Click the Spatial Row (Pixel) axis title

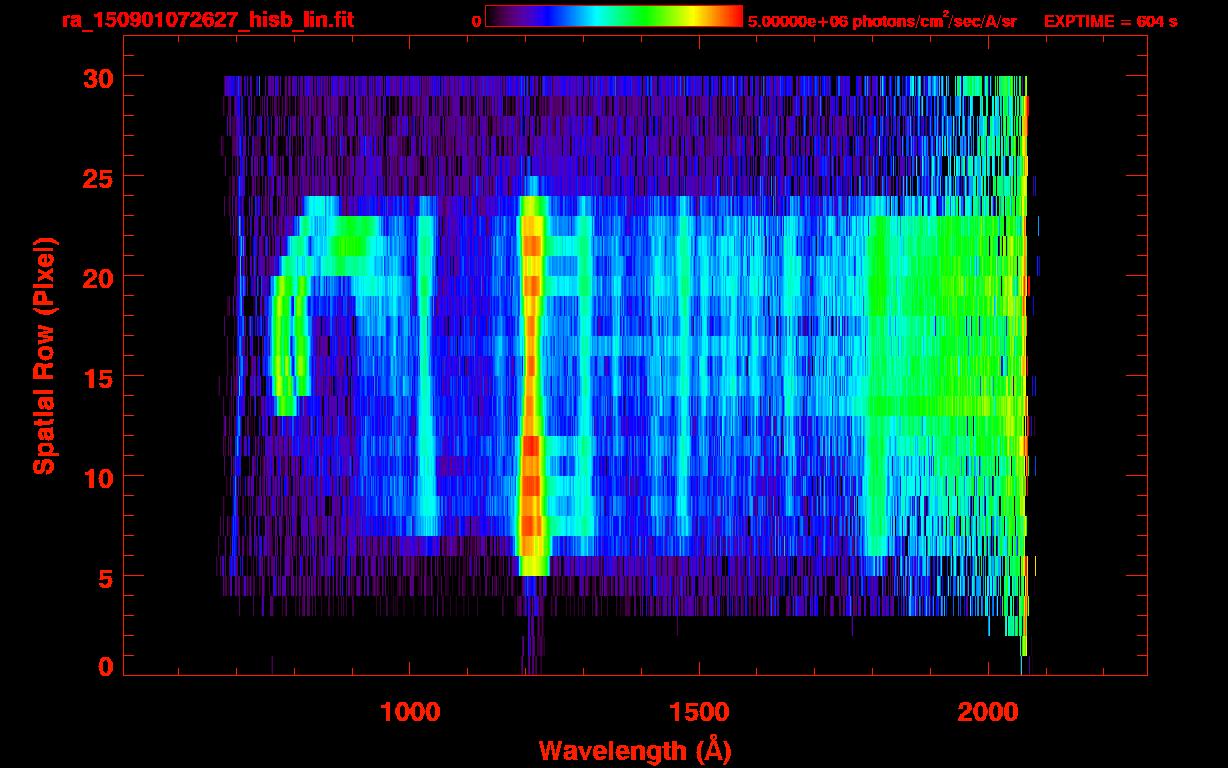click(43, 355)
